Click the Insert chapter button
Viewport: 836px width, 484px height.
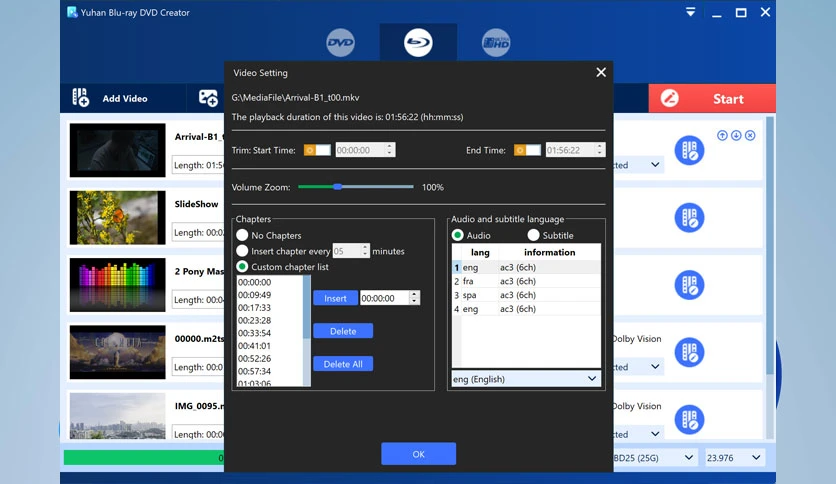tap(335, 299)
